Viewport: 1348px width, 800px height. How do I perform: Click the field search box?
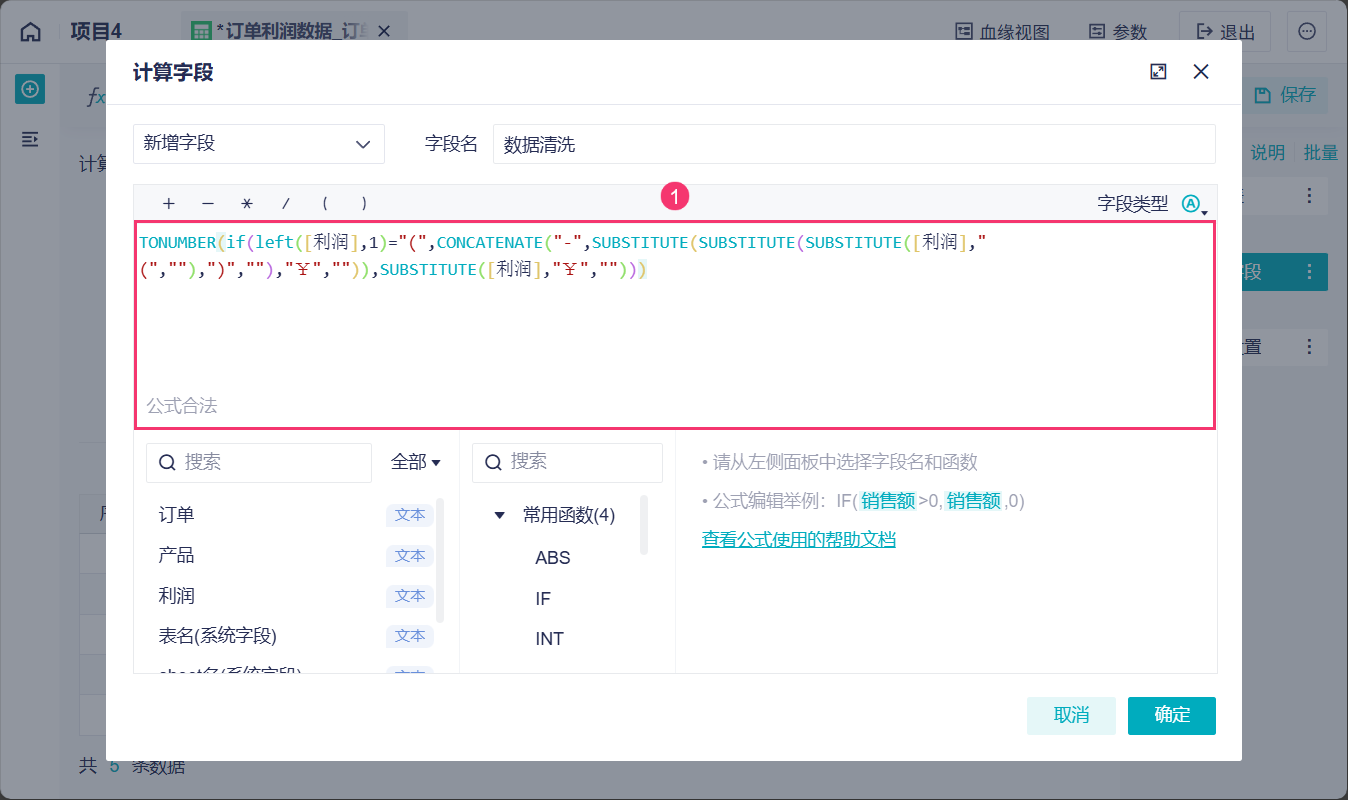259,462
